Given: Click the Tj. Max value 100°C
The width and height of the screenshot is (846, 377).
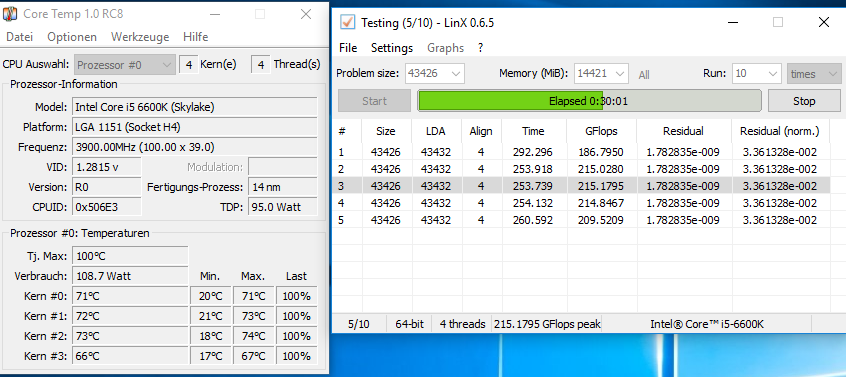Looking at the screenshot, I should tap(130, 256).
